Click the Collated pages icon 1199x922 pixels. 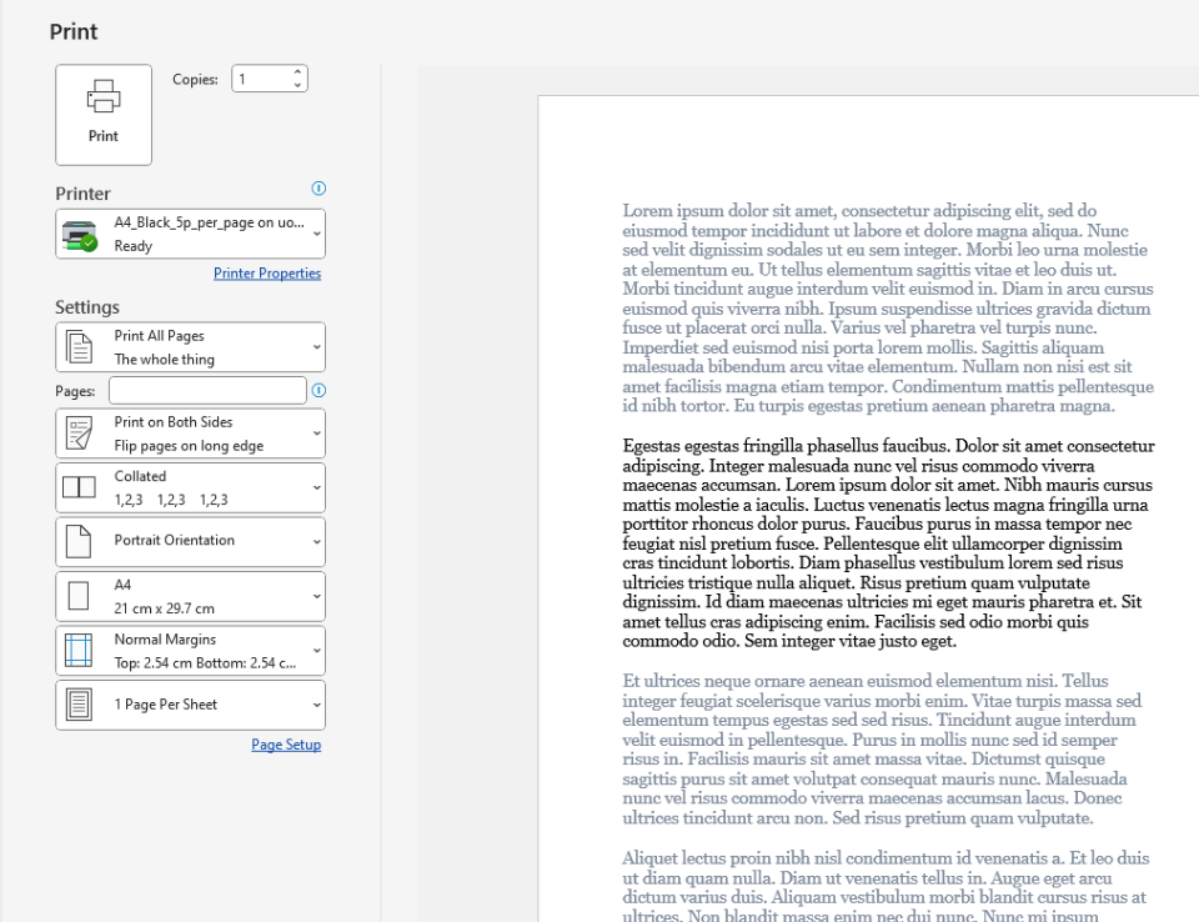click(x=78, y=488)
